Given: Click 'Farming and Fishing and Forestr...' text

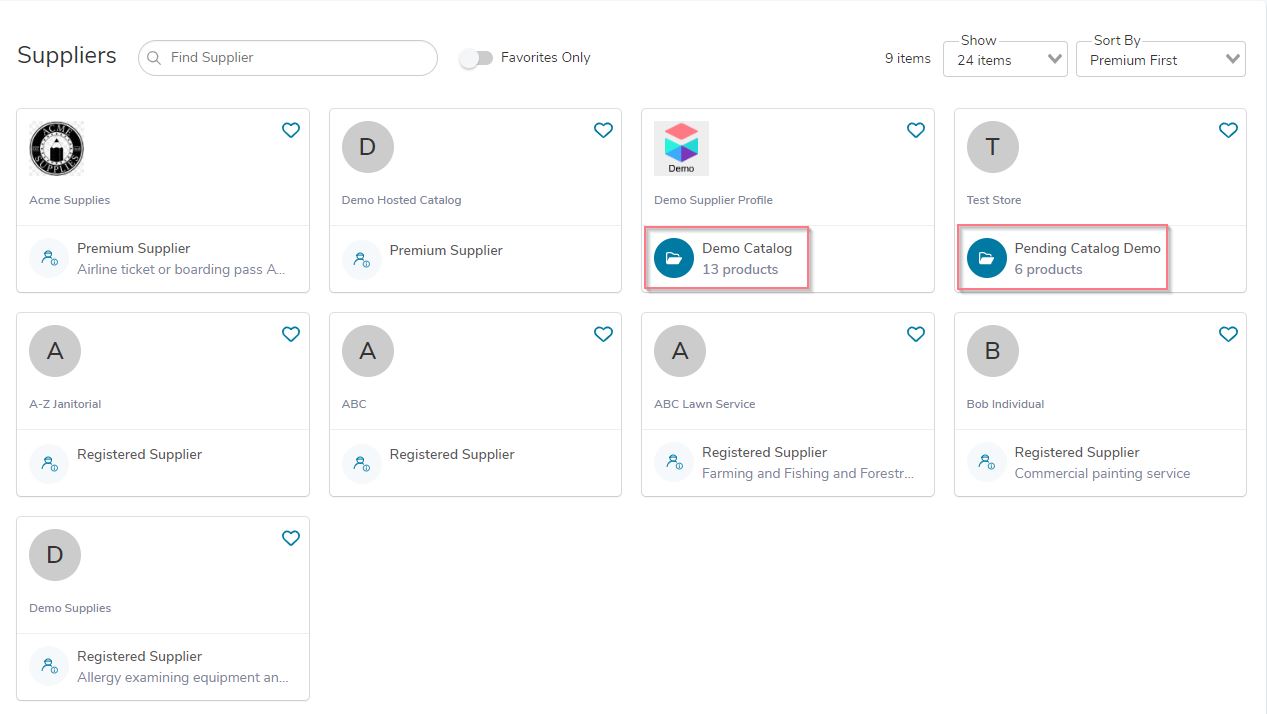Looking at the screenshot, I should coord(808,474).
